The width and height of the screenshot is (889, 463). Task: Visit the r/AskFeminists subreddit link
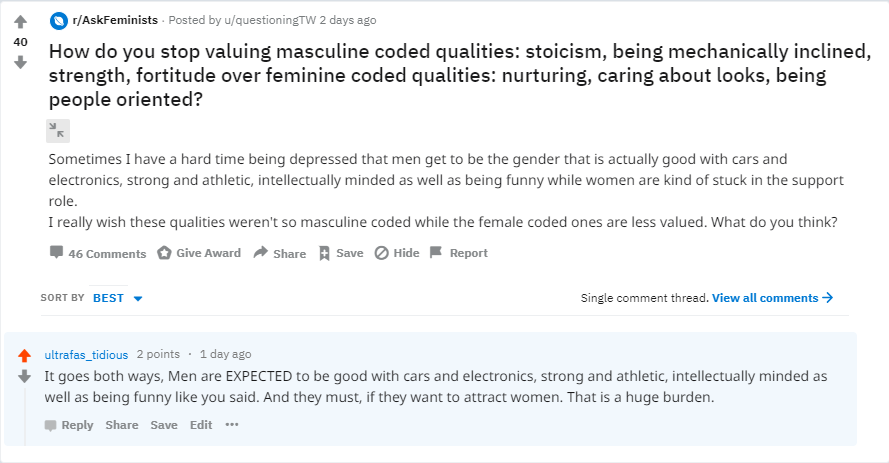pos(115,20)
